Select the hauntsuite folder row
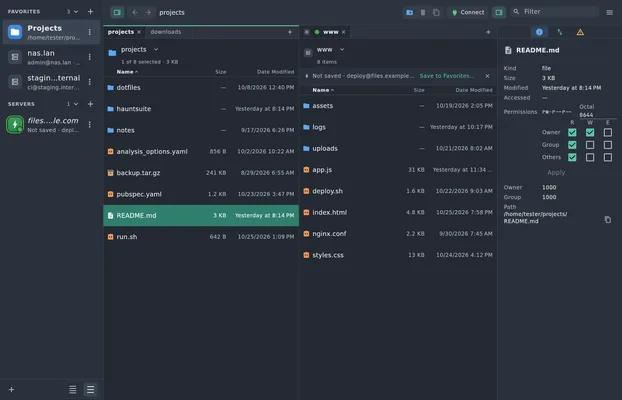Viewport: 622px width, 400px height. coord(201,109)
